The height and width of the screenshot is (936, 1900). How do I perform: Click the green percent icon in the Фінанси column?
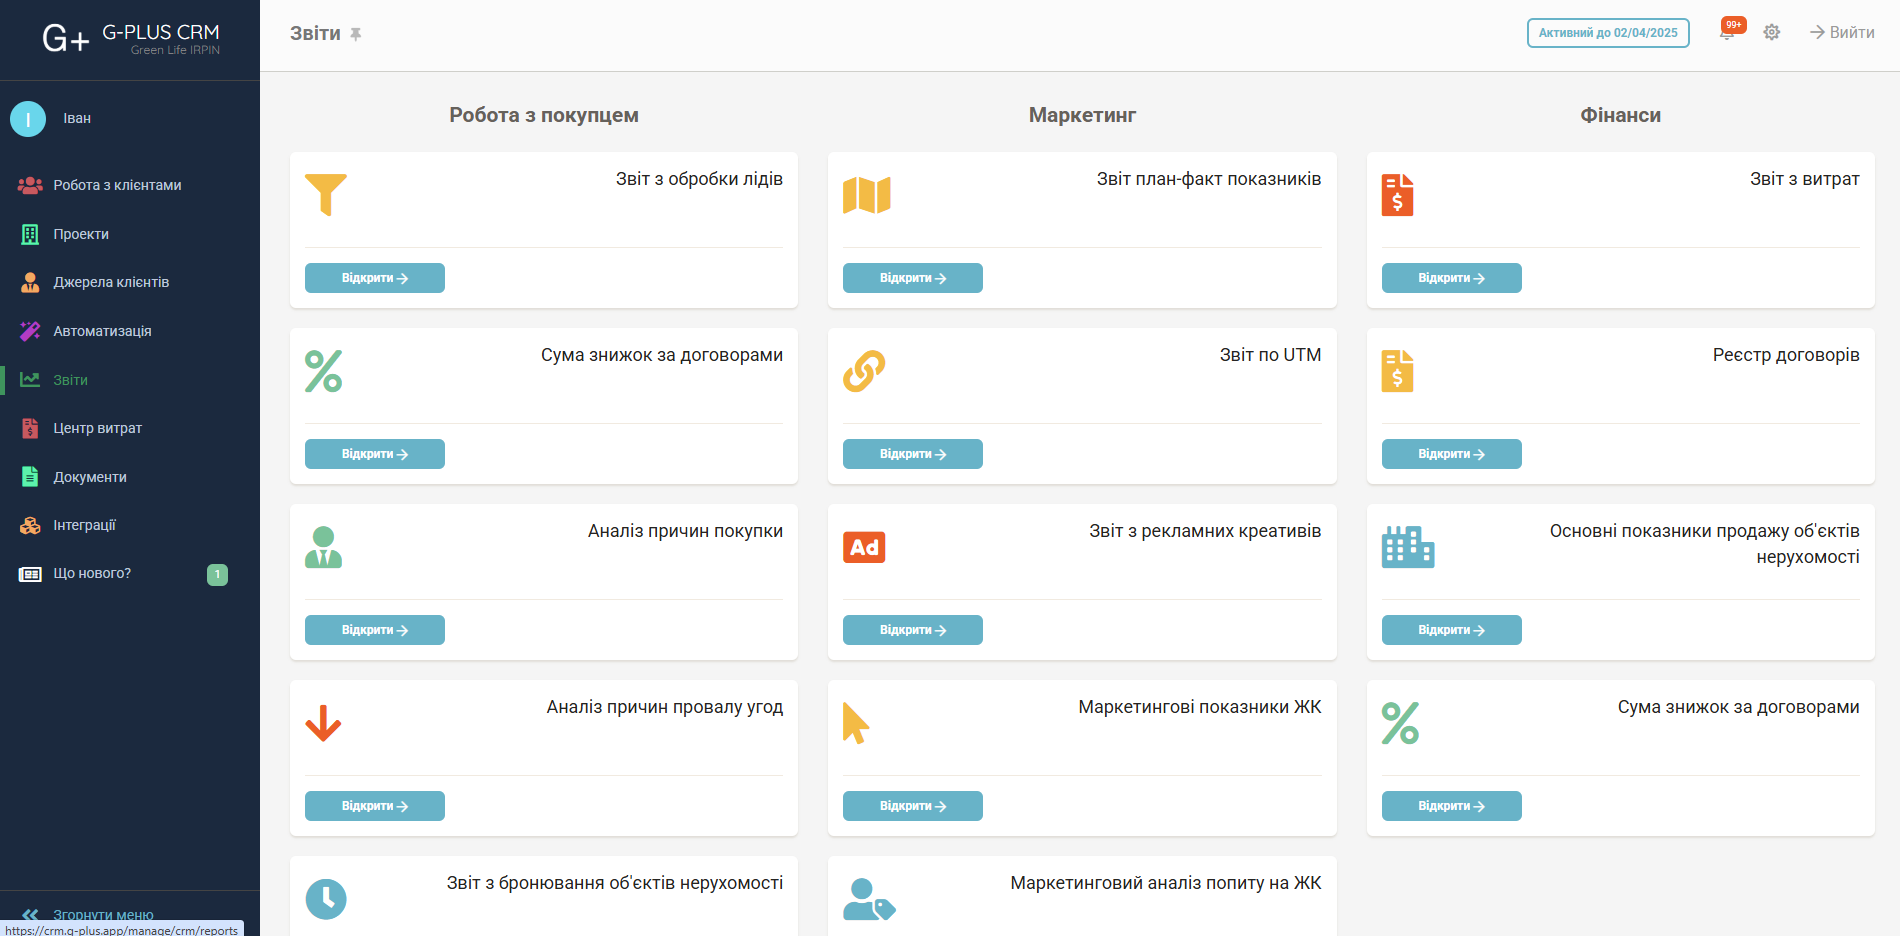1400,723
